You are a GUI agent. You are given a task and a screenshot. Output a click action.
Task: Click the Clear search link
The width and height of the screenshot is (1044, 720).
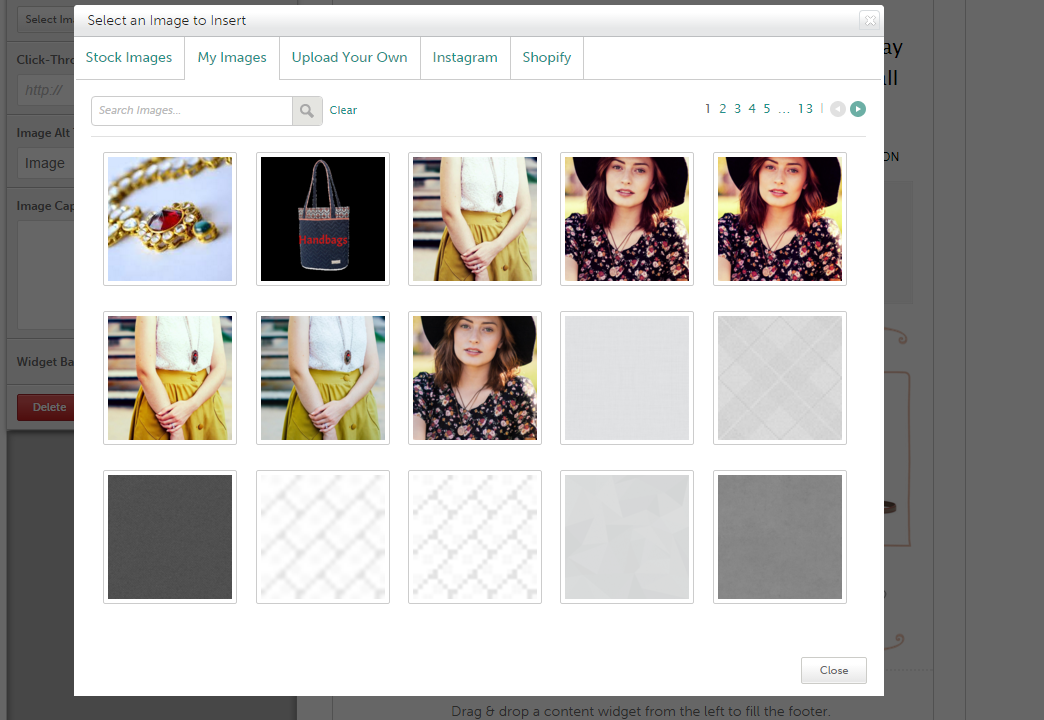pyautogui.click(x=343, y=111)
